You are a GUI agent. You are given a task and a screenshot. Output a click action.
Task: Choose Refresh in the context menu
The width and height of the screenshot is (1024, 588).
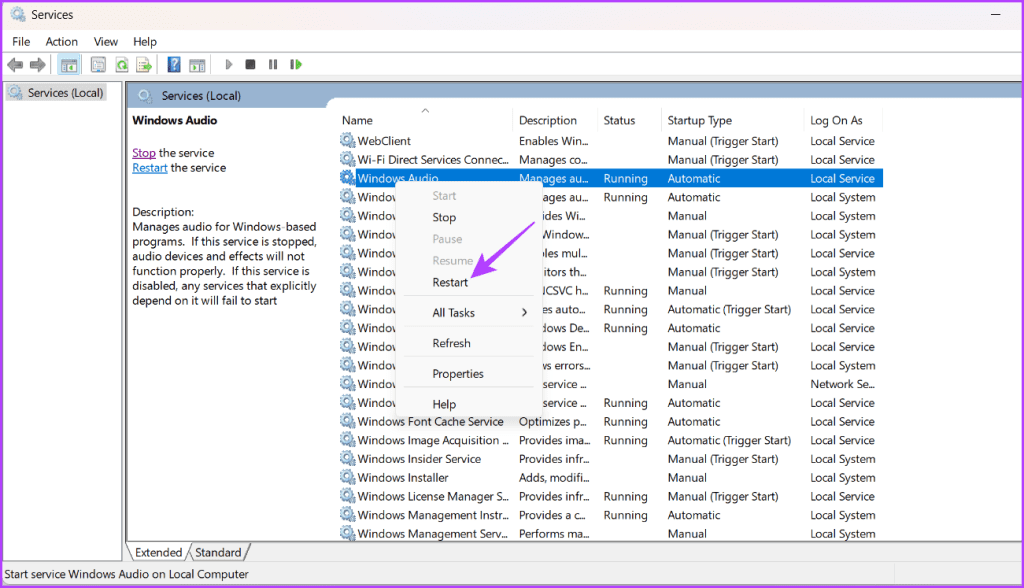[x=451, y=343]
